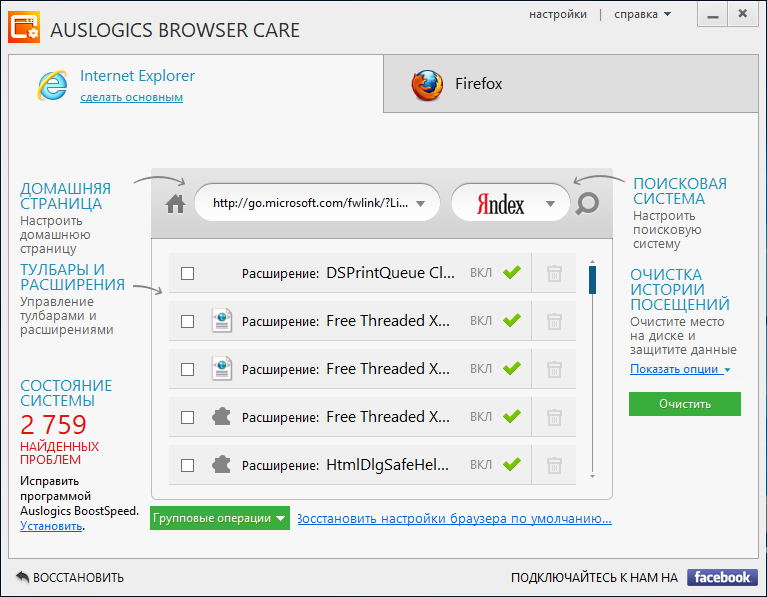Click the 2 759 found problems count
This screenshot has width=767, height=597.
pos(53,425)
